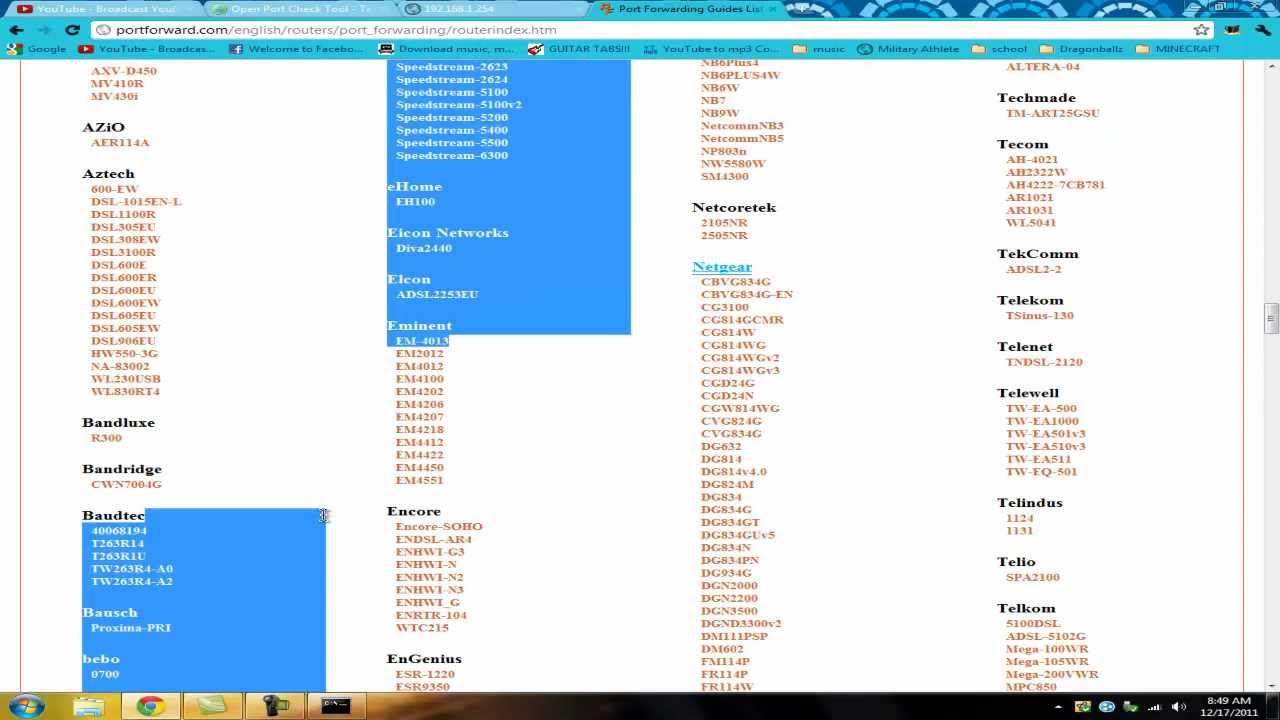Open the Tecom AH4222-7CB781 router link
1280x720 pixels.
pos(1055,185)
